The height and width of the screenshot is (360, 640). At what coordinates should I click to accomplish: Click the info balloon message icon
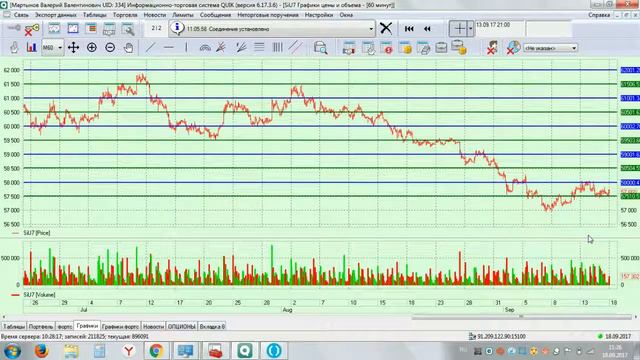click(x=177, y=28)
